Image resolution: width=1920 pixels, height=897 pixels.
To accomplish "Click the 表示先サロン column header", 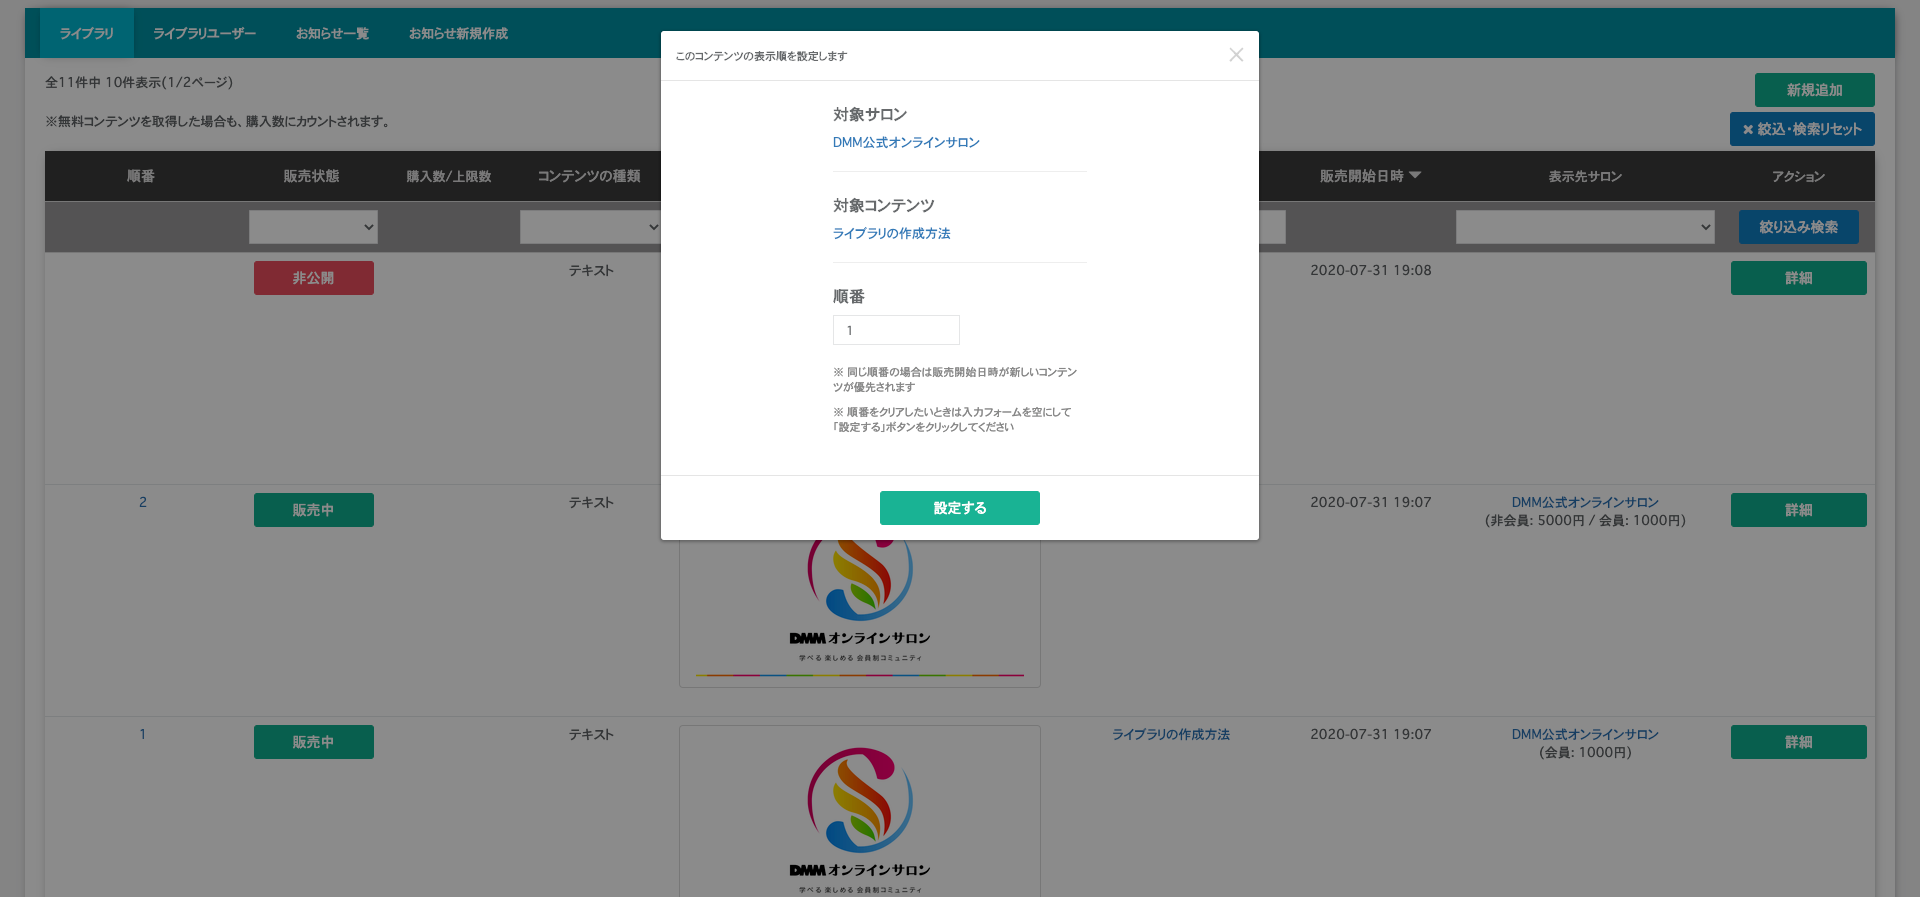I will (1585, 177).
